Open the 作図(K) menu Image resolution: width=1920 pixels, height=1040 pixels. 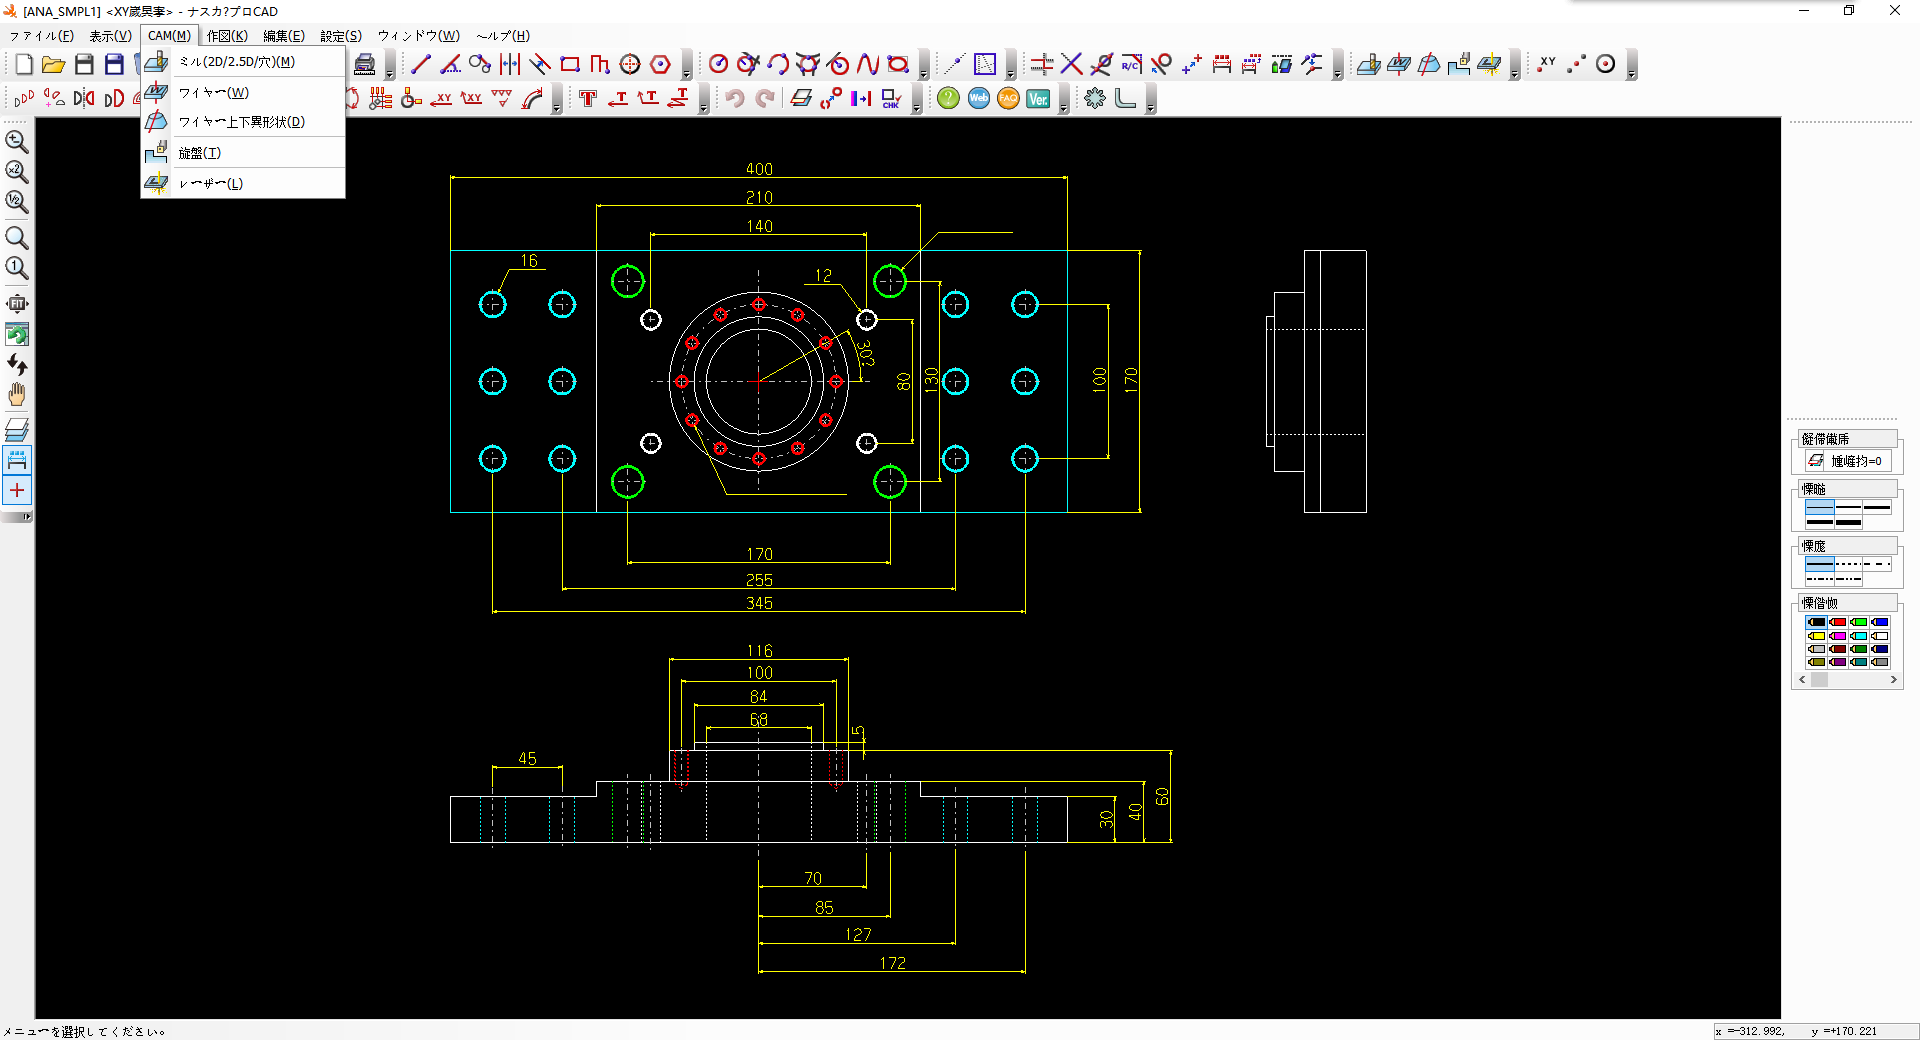[227, 36]
